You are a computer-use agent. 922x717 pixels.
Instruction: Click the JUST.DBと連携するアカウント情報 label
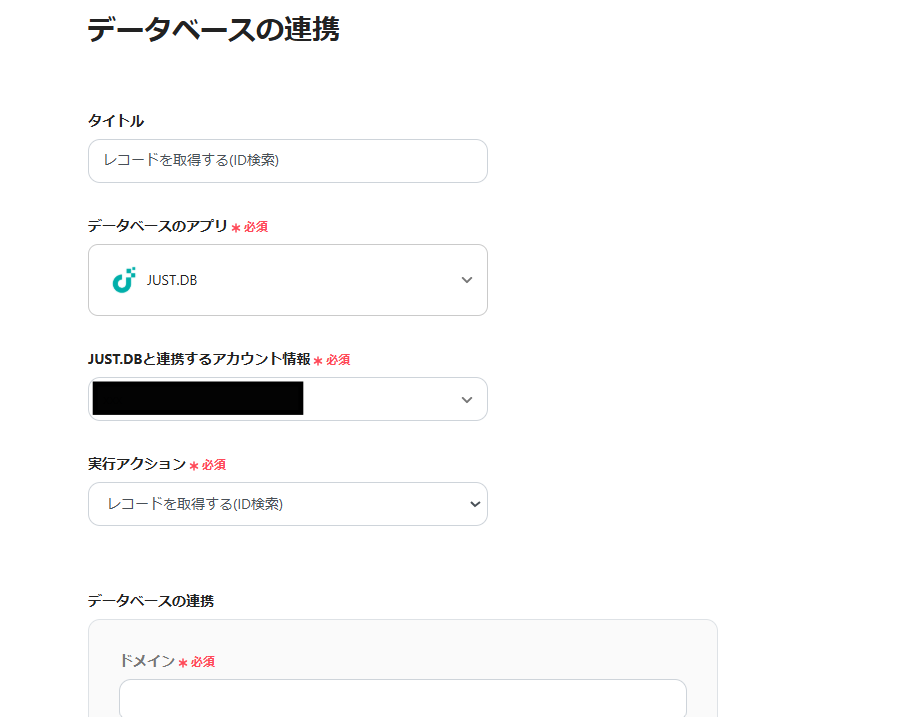[x=199, y=359]
